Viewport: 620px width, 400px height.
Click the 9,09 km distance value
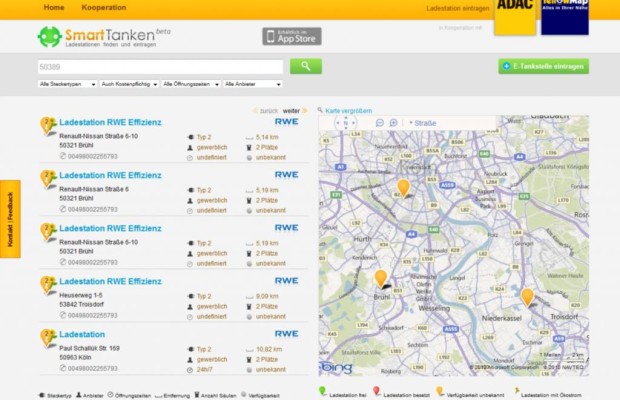[267, 296]
